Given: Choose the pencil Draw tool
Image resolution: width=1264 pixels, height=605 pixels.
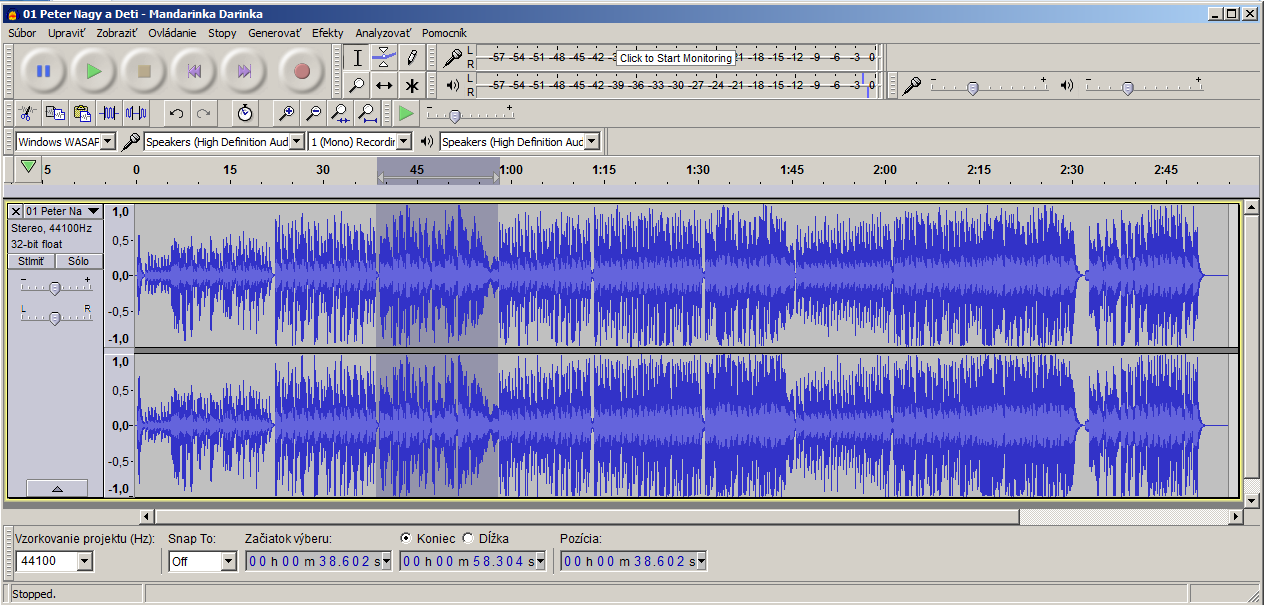Looking at the screenshot, I should [x=411, y=58].
